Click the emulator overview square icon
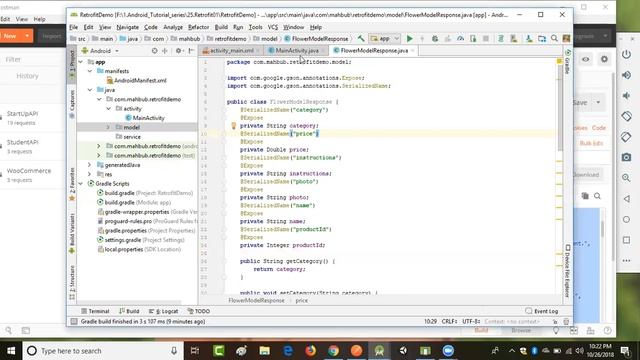Screen dimensions: 640x360 [x=626, y=240]
